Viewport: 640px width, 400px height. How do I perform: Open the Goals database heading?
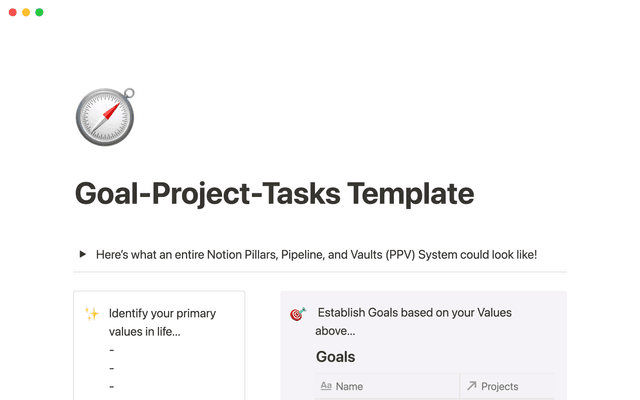335,357
